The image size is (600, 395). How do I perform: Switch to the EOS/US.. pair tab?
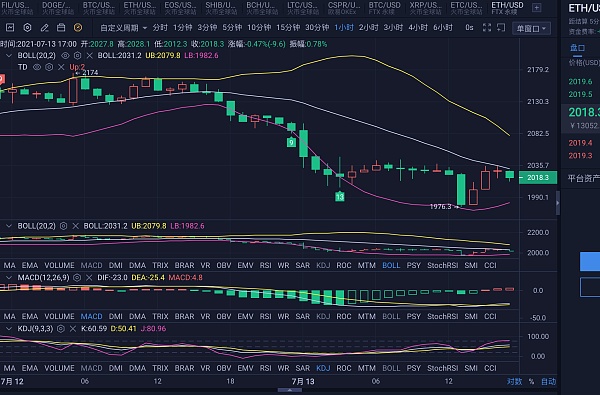click(180, 8)
